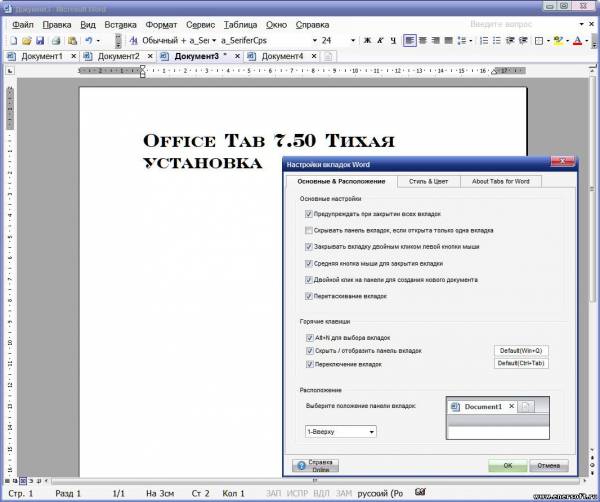The width and height of the screenshot is (600, 502).
Task: Toggle Переключение вкладок hotkey checkbox
Action: 310,364
